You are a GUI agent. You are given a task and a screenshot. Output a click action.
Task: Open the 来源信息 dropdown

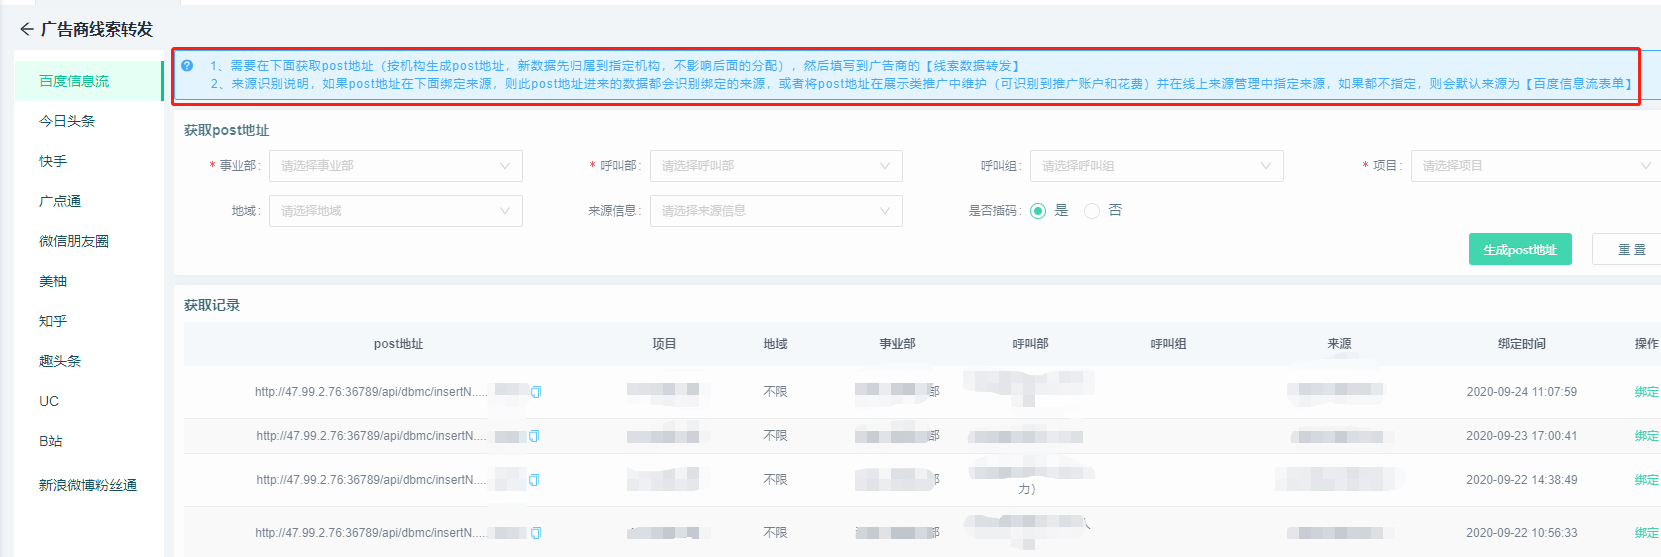tap(775, 211)
